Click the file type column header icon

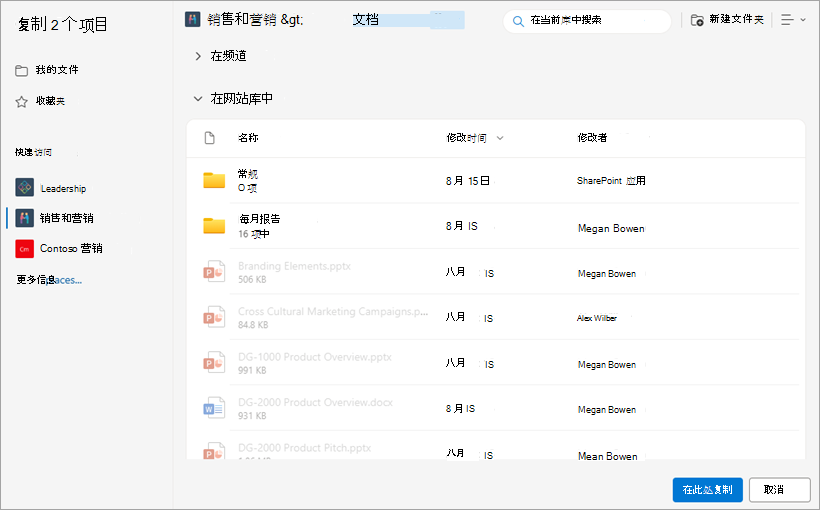click(210, 138)
